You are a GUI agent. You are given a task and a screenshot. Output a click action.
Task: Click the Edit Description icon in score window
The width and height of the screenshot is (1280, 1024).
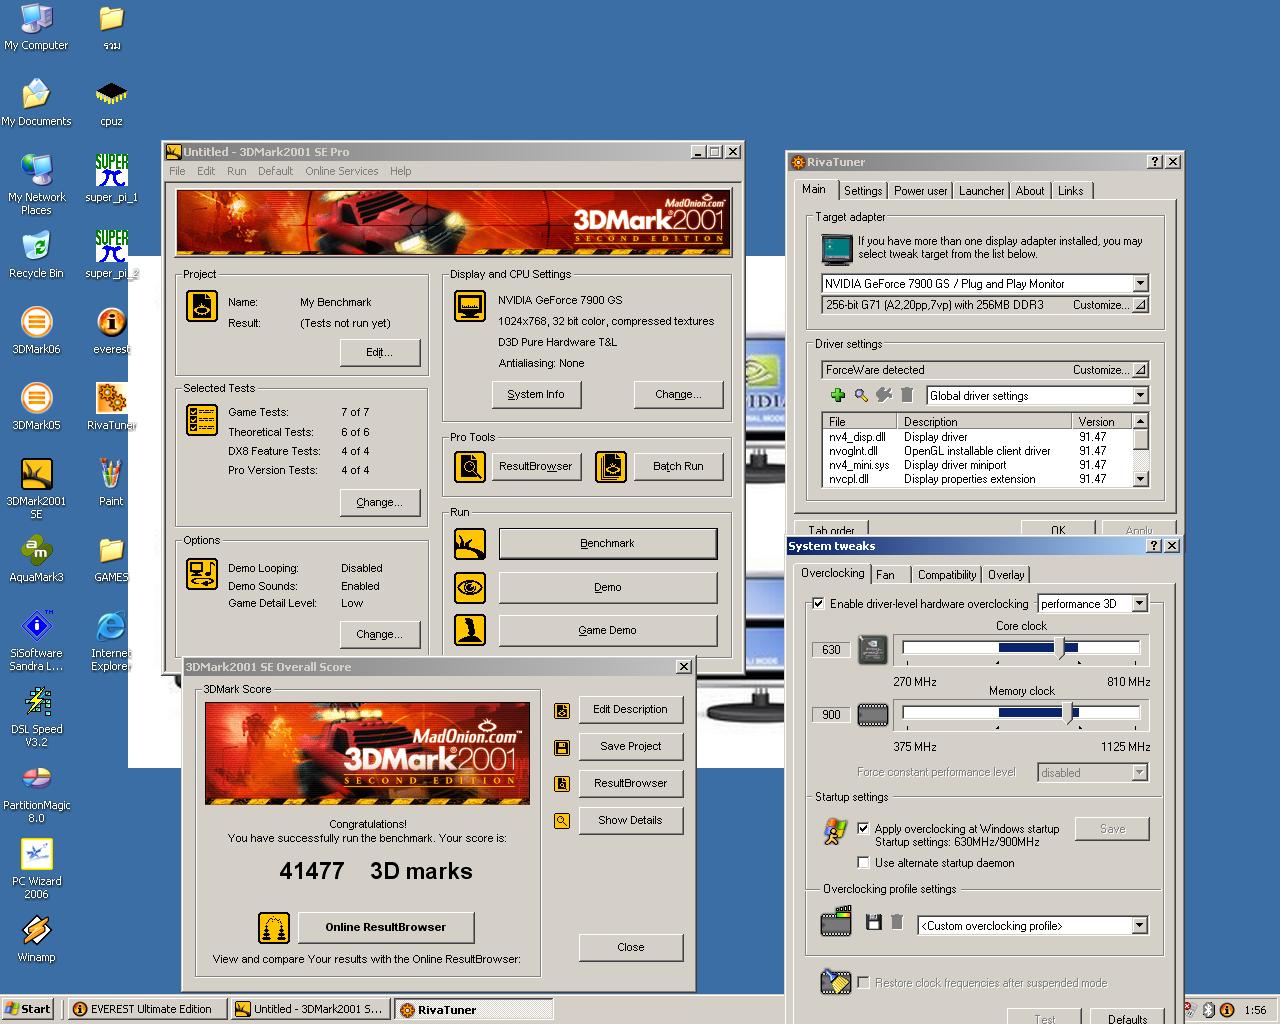point(562,710)
